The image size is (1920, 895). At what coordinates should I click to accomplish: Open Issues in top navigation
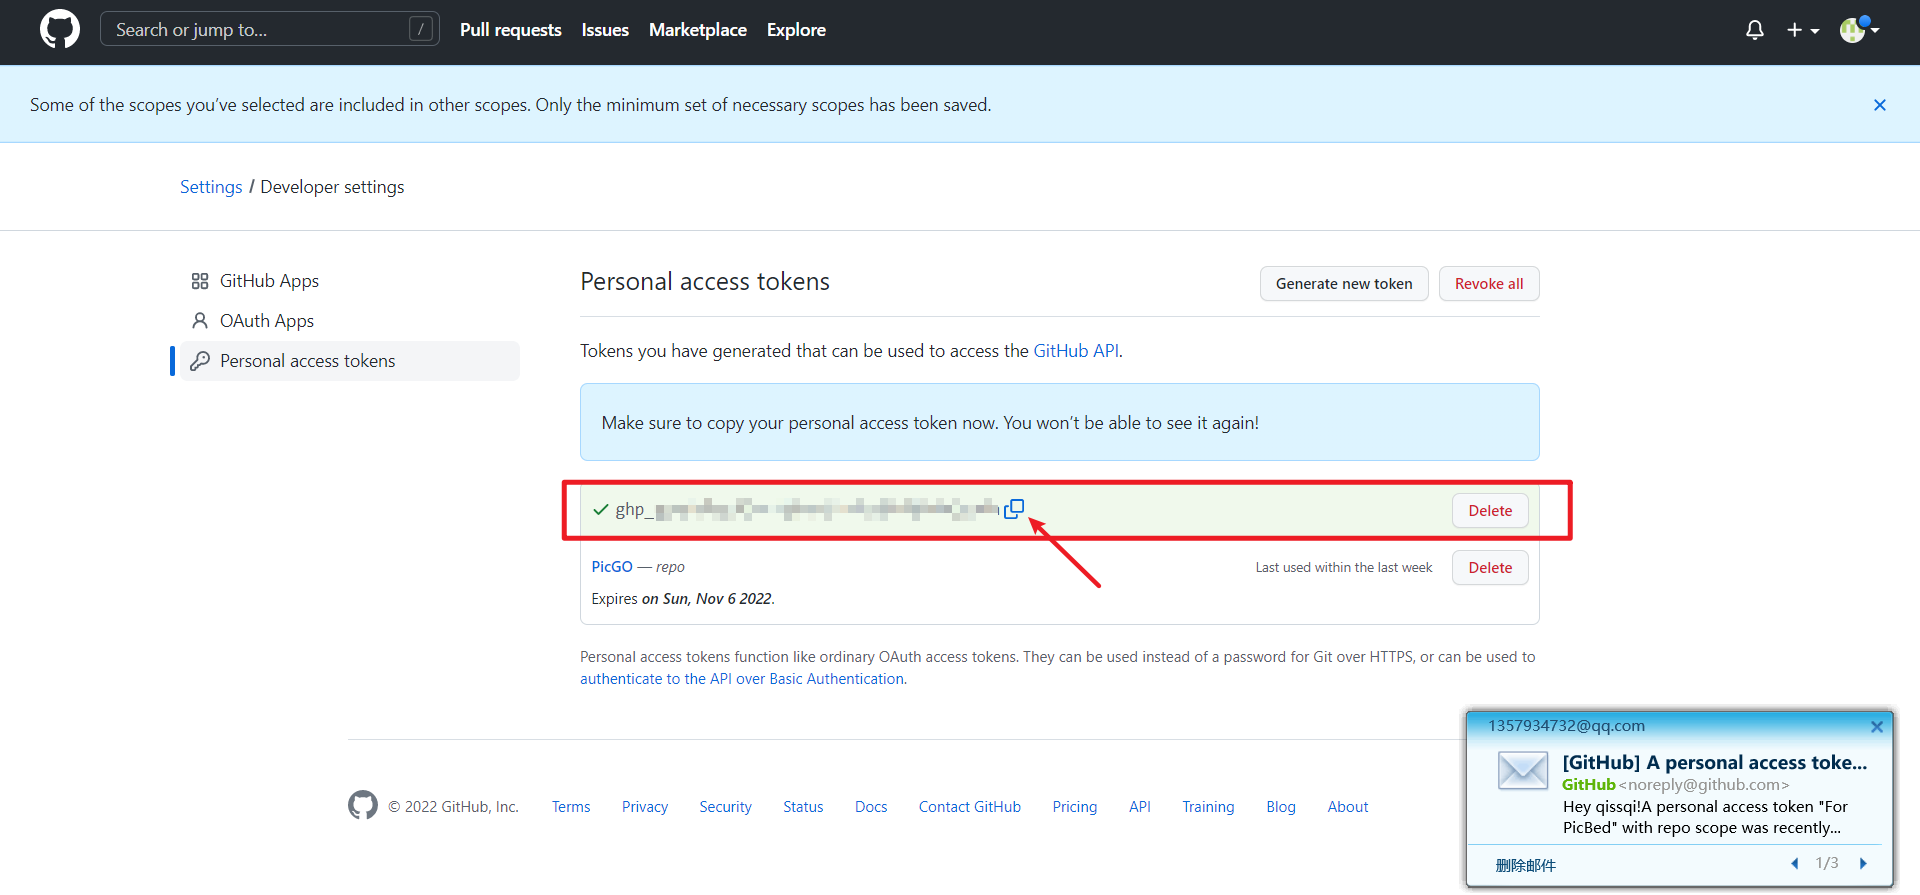605,30
